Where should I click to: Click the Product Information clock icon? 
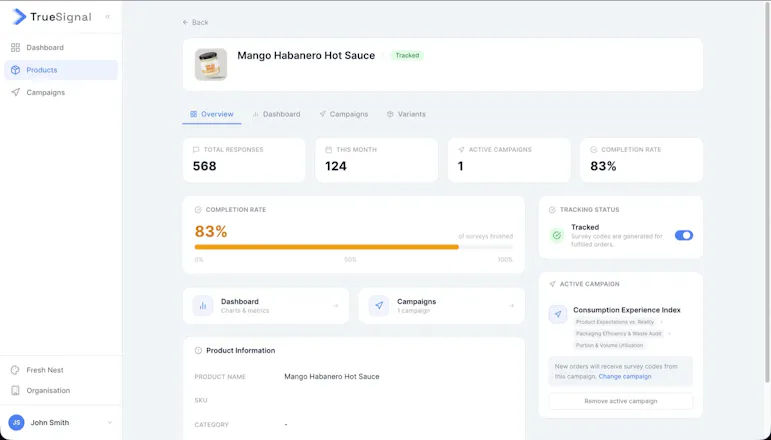tap(198, 351)
